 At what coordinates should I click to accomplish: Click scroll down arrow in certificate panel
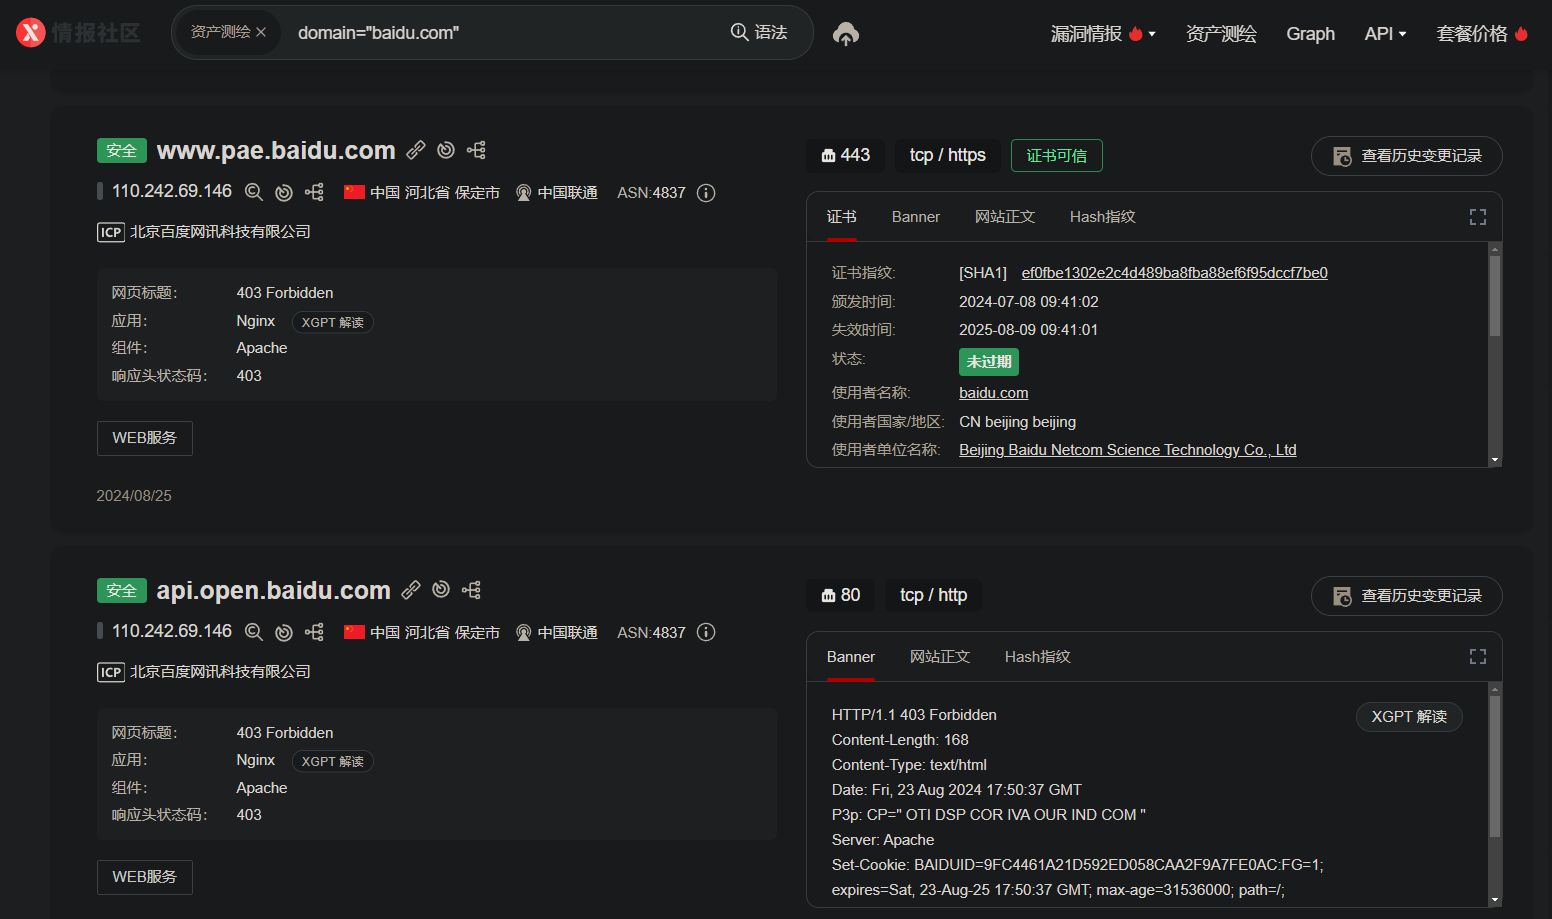1495,460
